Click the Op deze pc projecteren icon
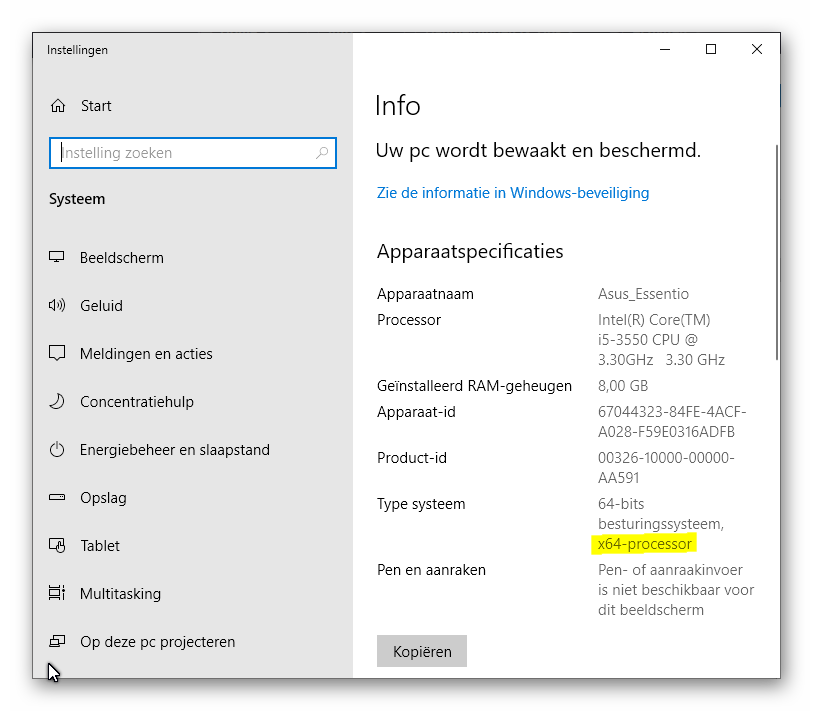Image resolution: width=813 pixels, height=711 pixels. point(57,642)
